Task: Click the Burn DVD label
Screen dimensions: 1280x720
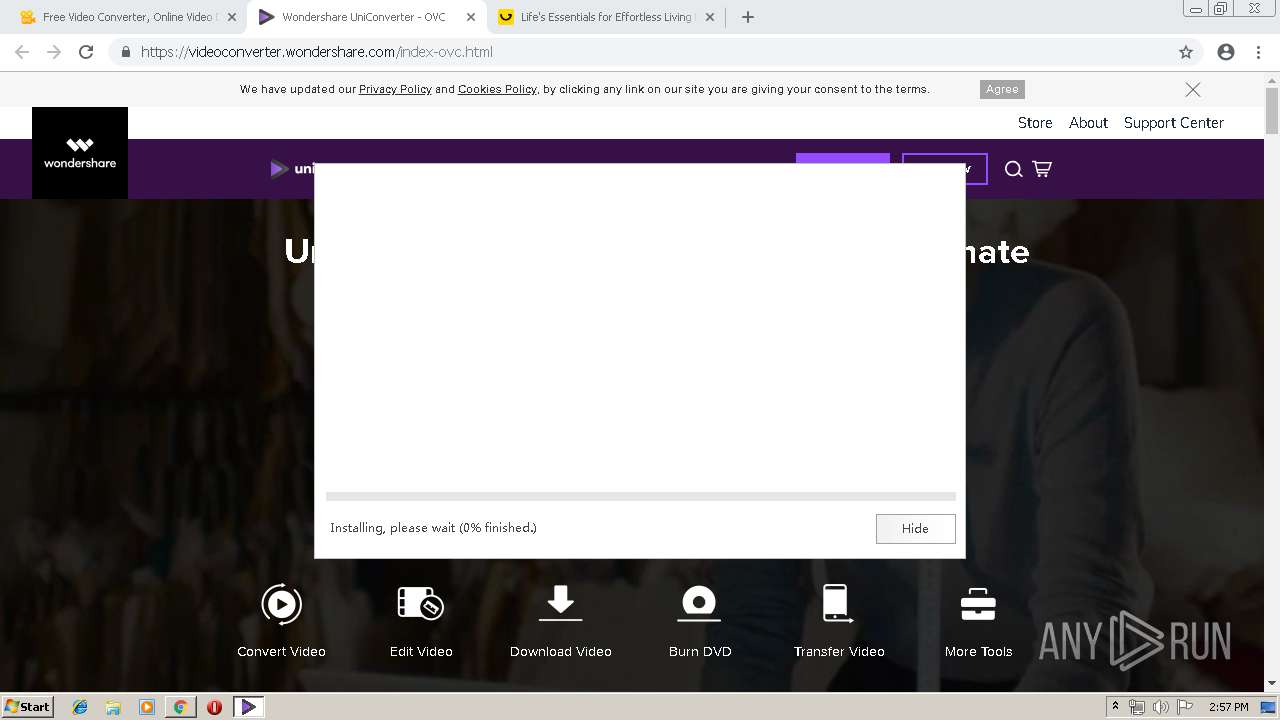Action: (x=700, y=651)
